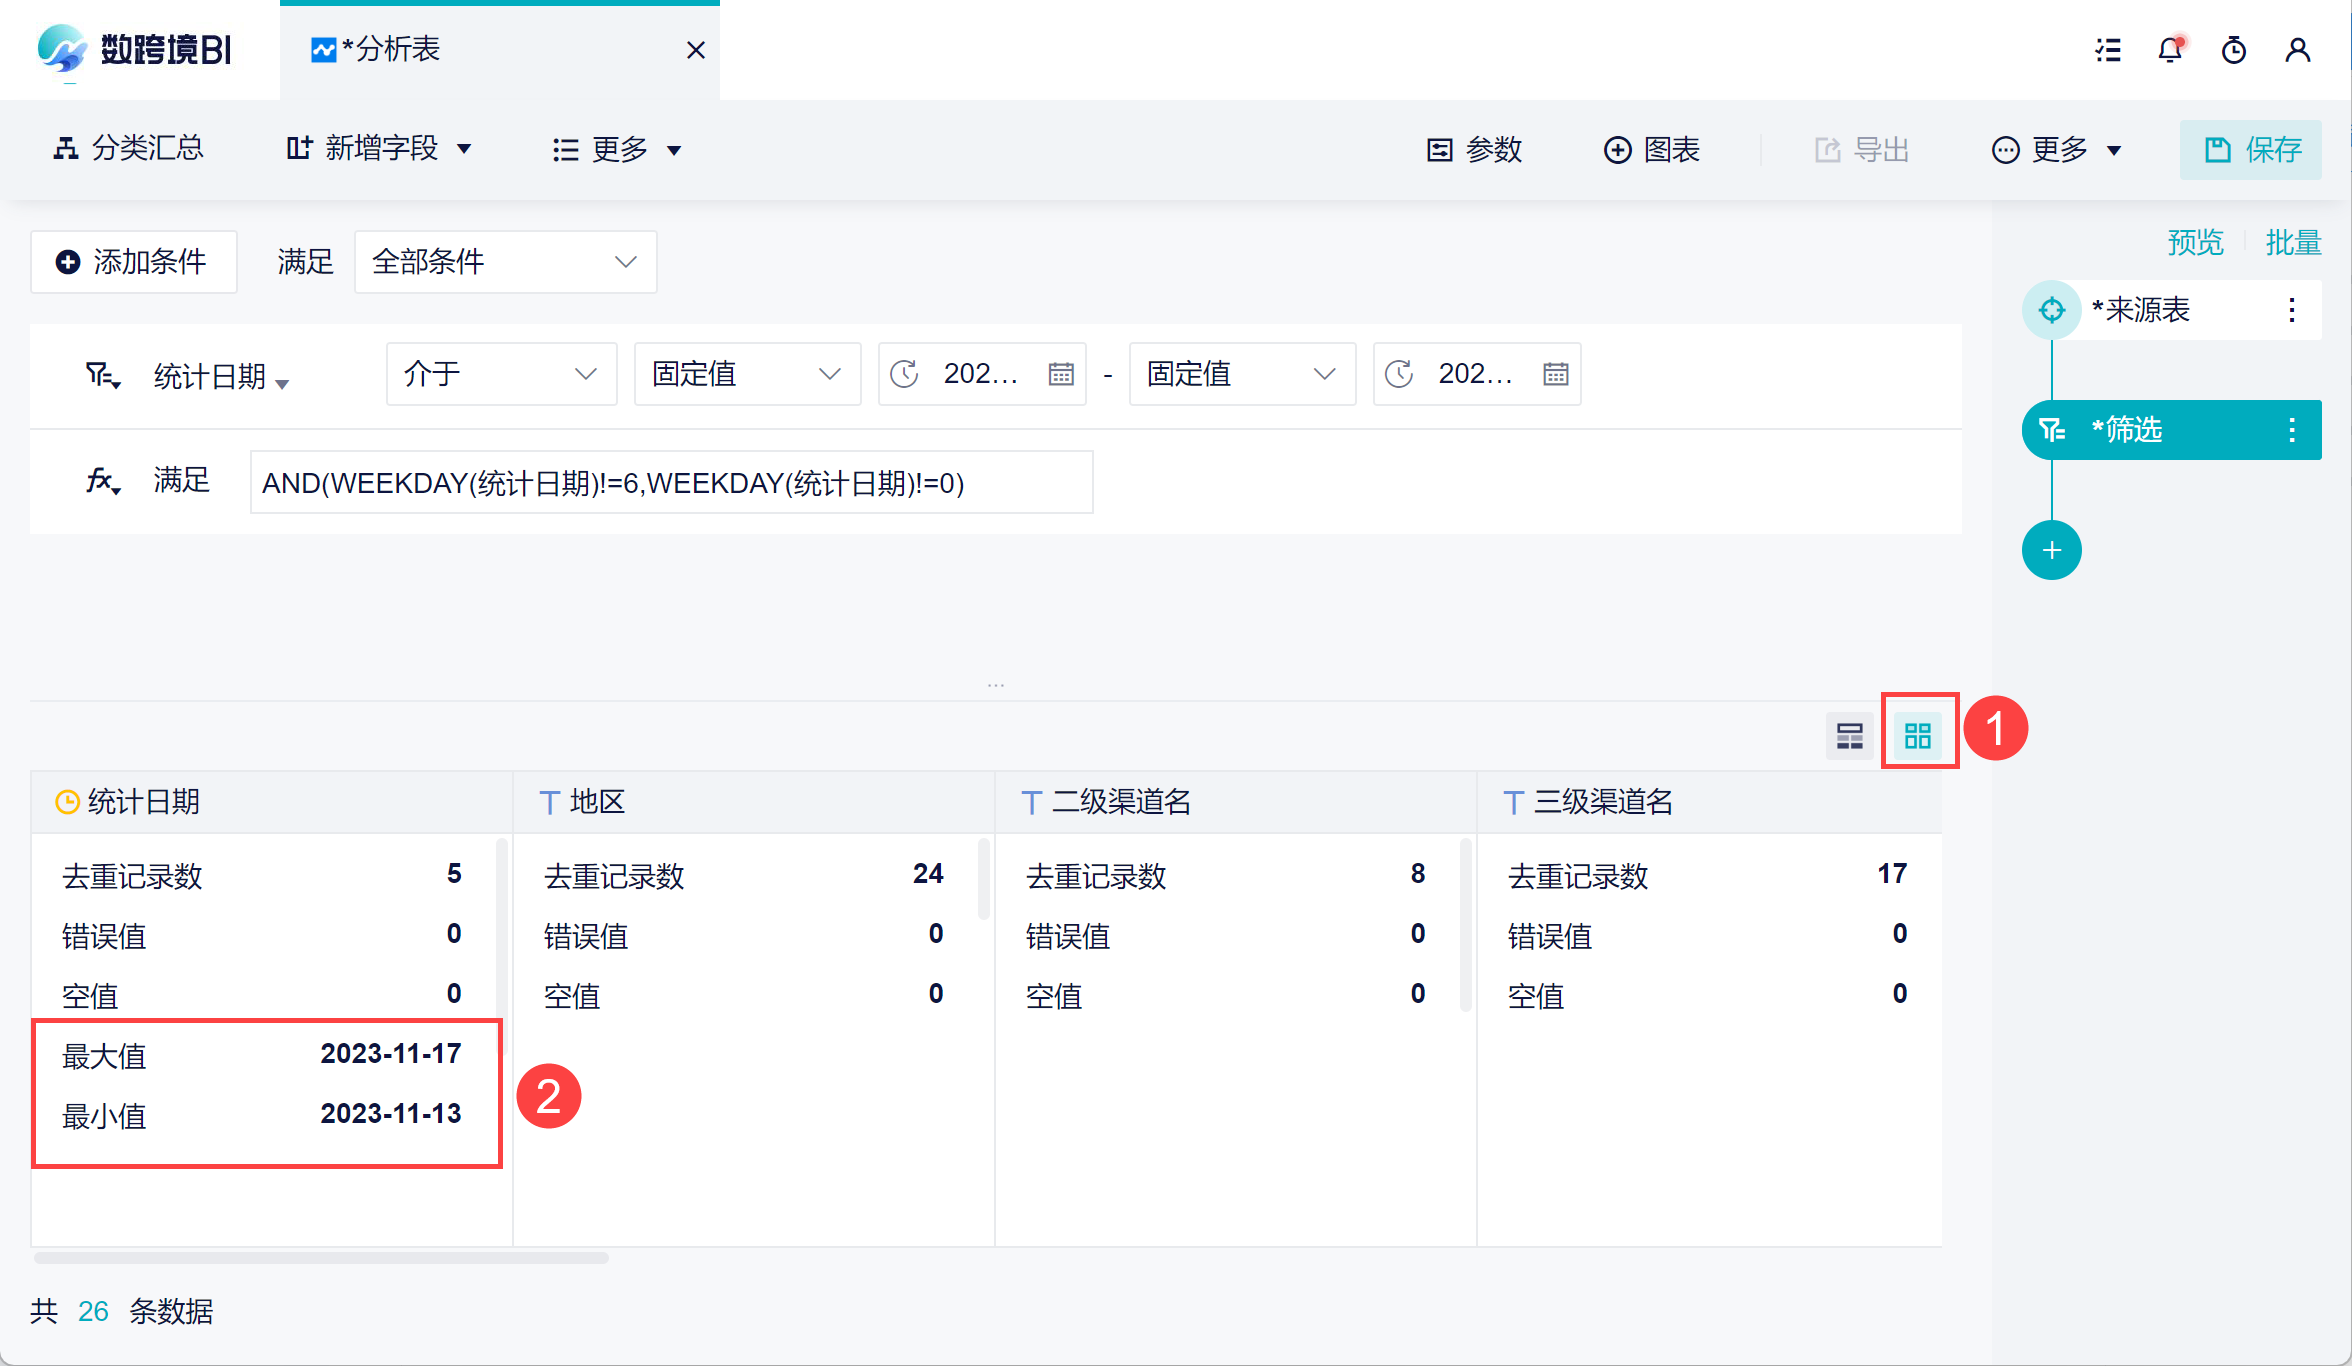Select the 分析表 tab
Screen dimensions: 2352x1366
coord(390,50)
